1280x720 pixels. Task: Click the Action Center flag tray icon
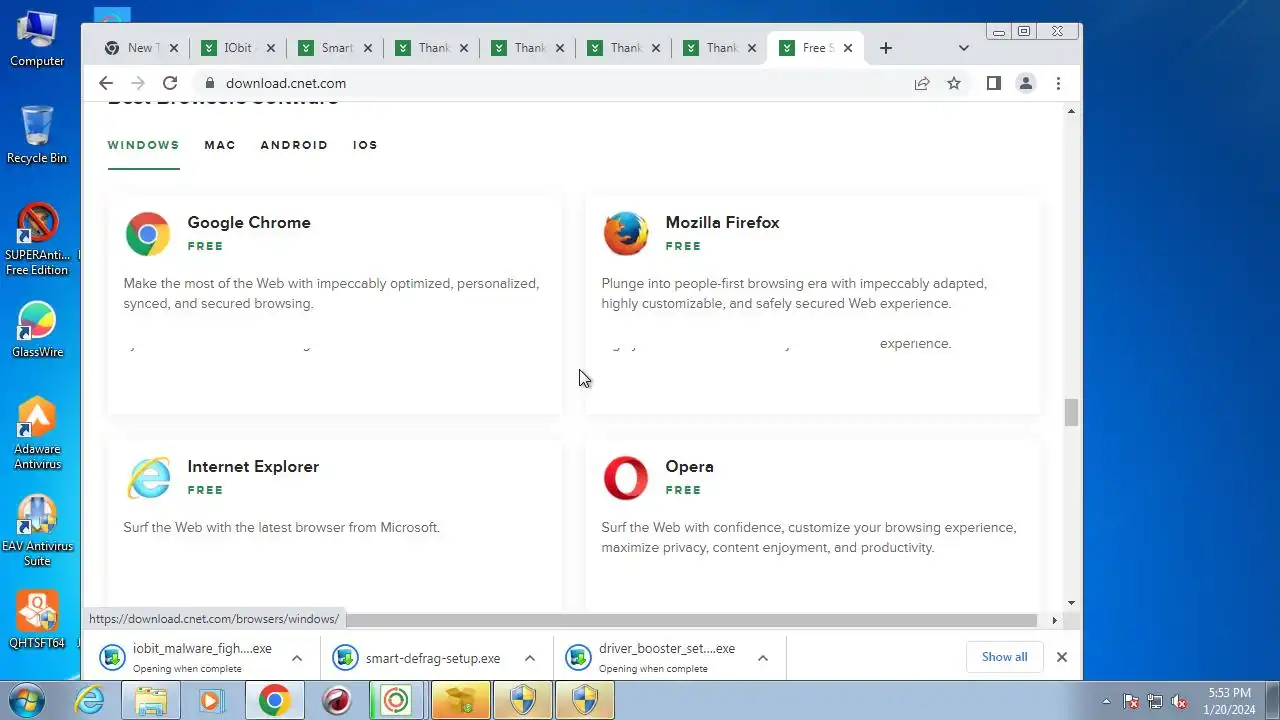click(x=1131, y=701)
